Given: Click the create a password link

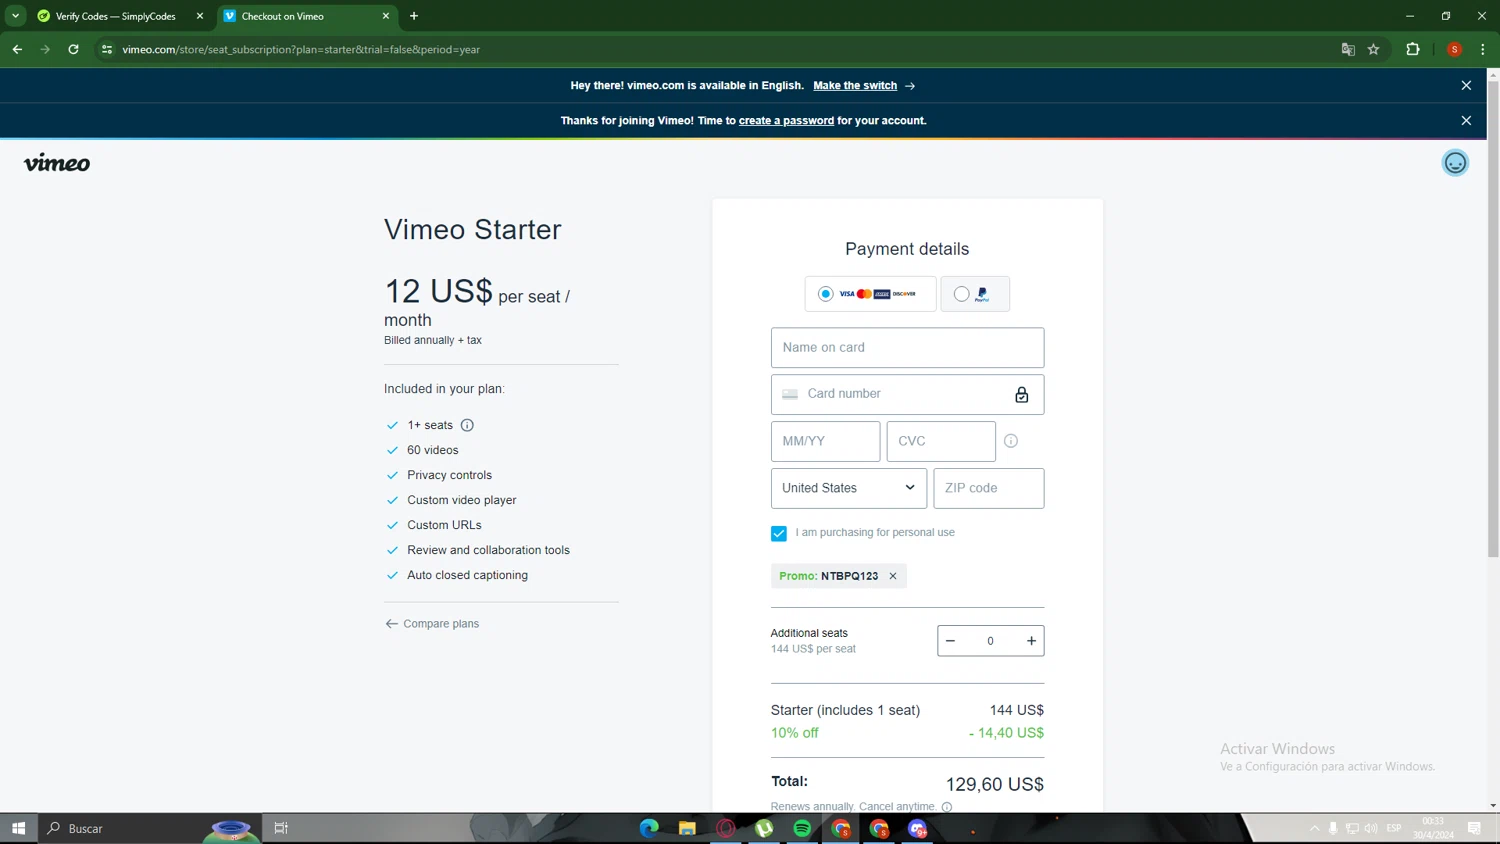Looking at the screenshot, I should click(786, 121).
